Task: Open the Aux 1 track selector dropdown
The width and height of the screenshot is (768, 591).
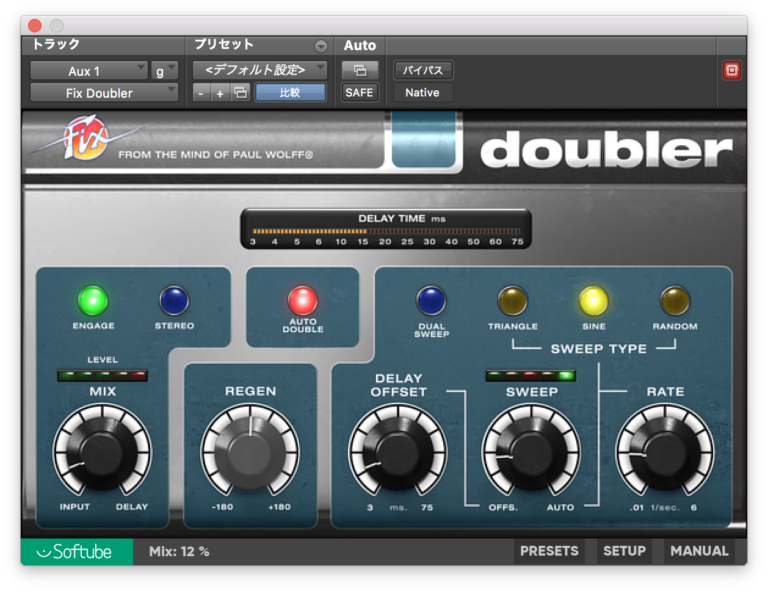Action: (x=89, y=71)
